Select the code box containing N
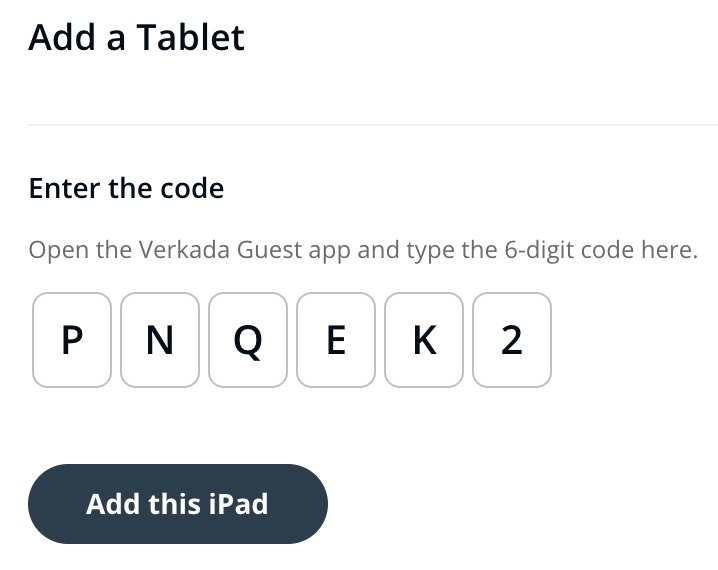 (160, 340)
